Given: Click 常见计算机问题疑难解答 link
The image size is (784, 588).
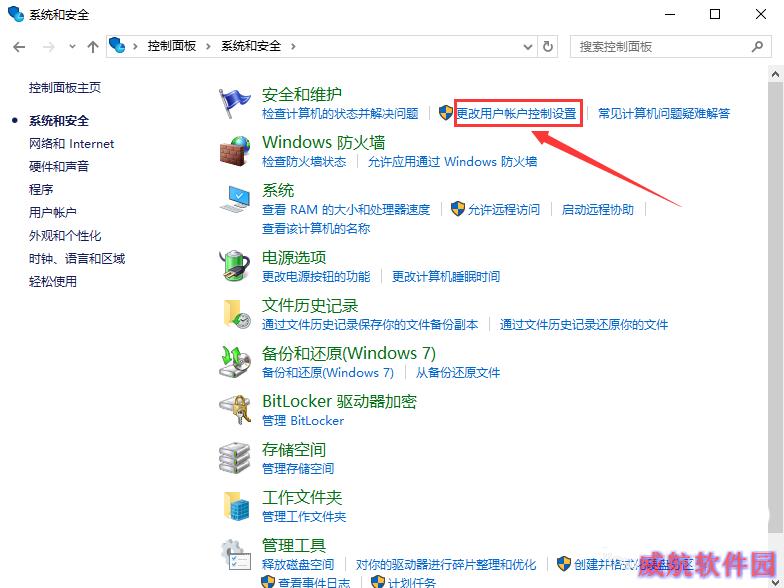Looking at the screenshot, I should click(664, 114).
